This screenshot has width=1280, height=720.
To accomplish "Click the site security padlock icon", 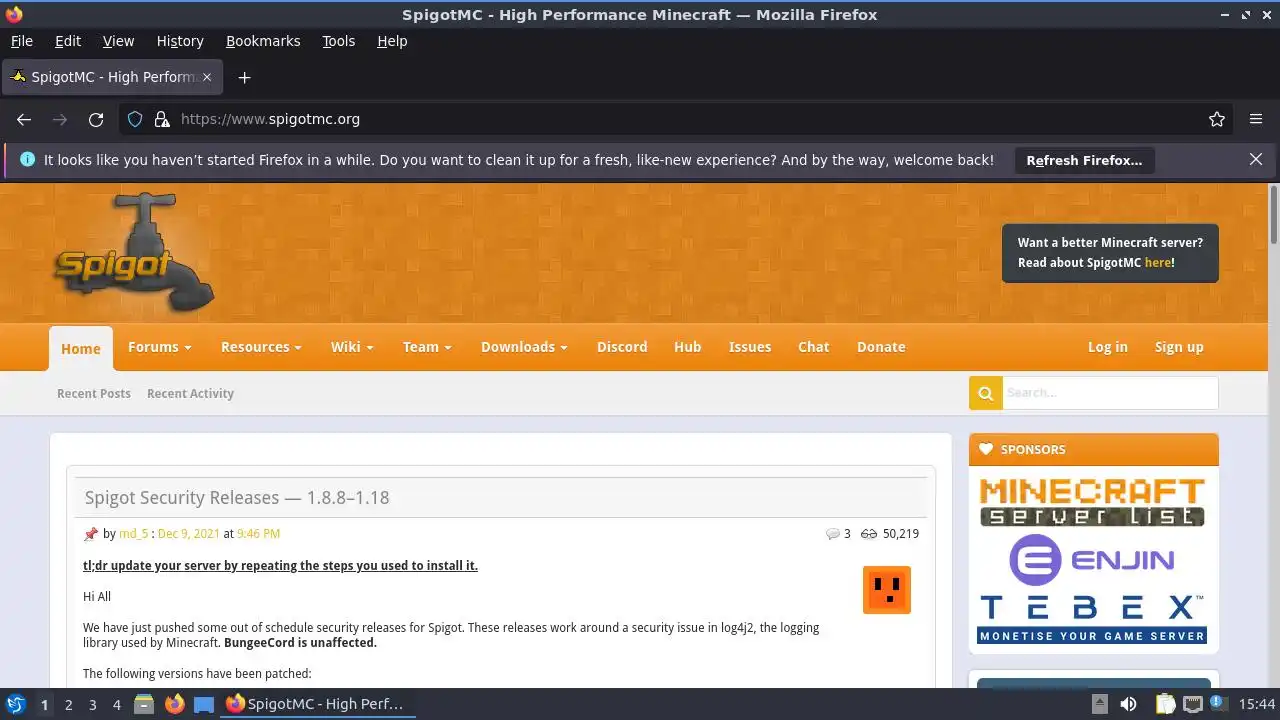I will 162,119.
